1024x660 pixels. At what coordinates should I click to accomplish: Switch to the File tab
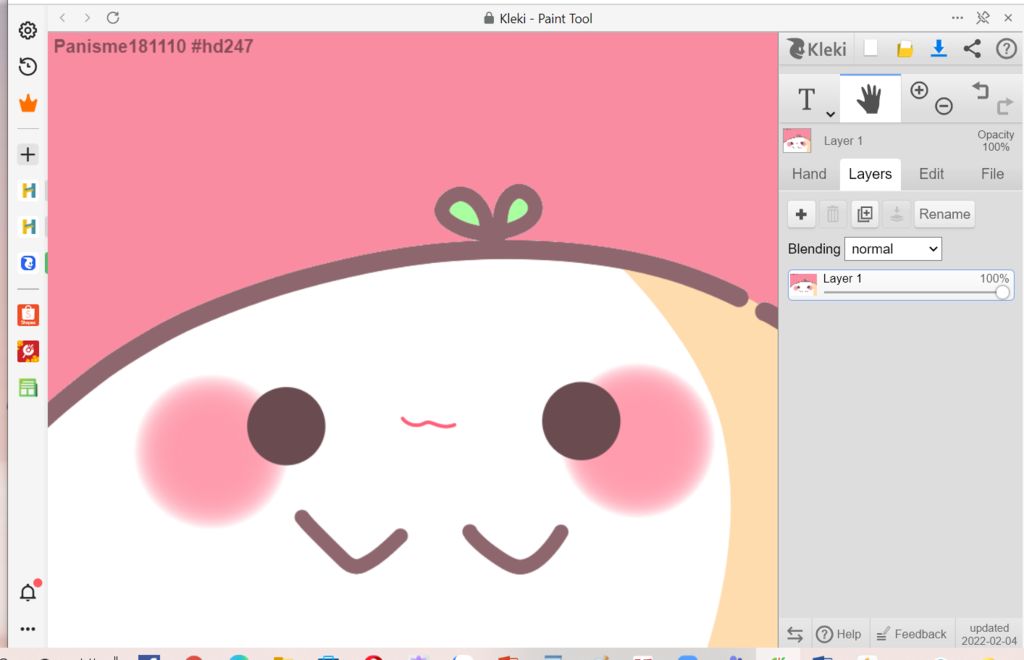coord(992,174)
